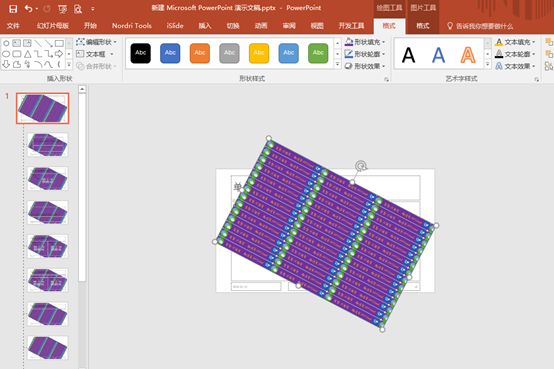The height and width of the screenshot is (369, 554).
Task: Apply the orange Abc shape style
Action: point(200,53)
